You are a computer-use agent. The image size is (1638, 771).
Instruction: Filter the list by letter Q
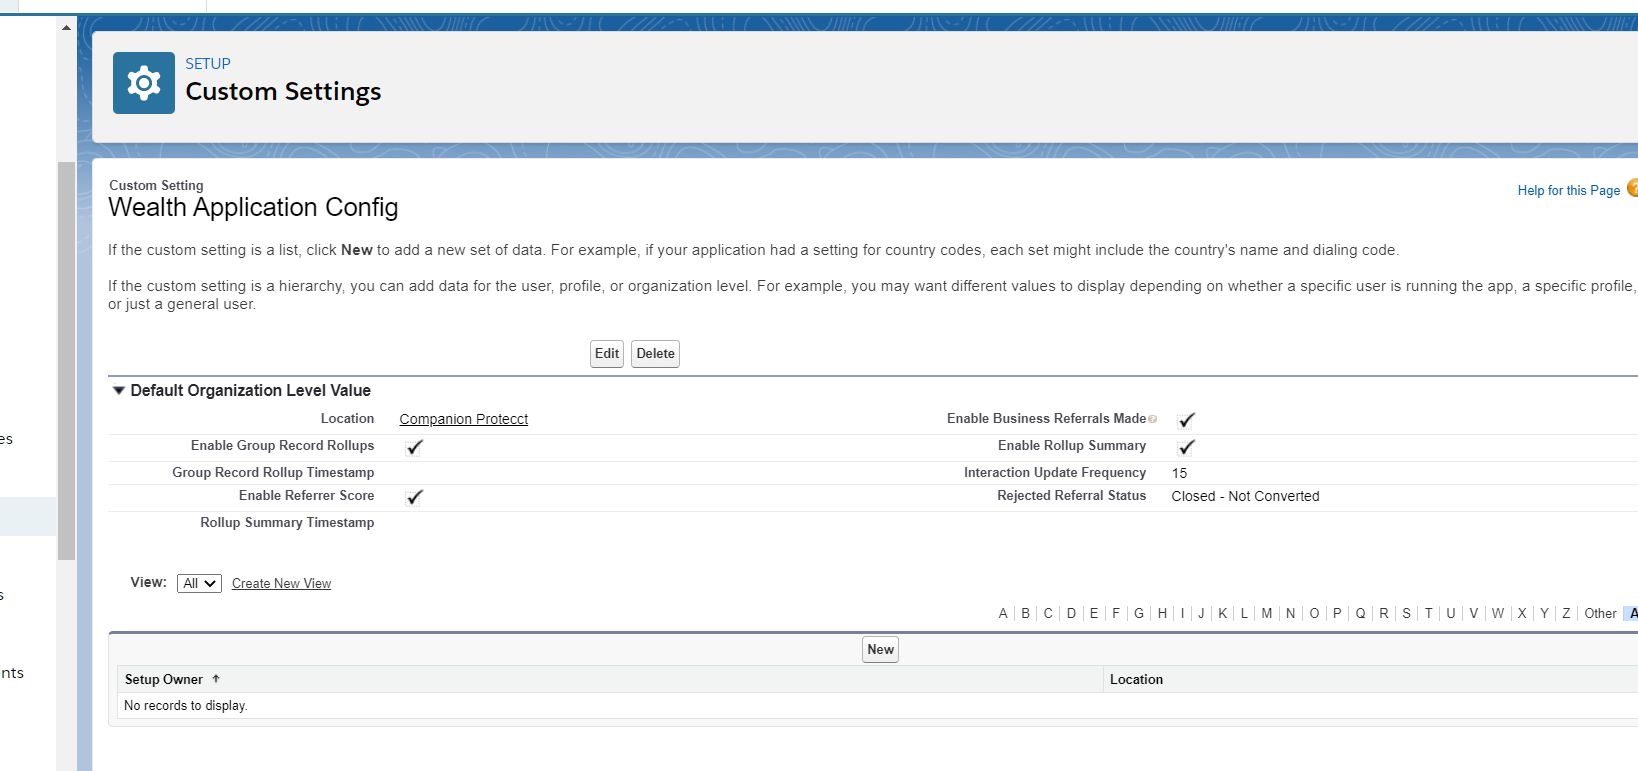(1360, 613)
